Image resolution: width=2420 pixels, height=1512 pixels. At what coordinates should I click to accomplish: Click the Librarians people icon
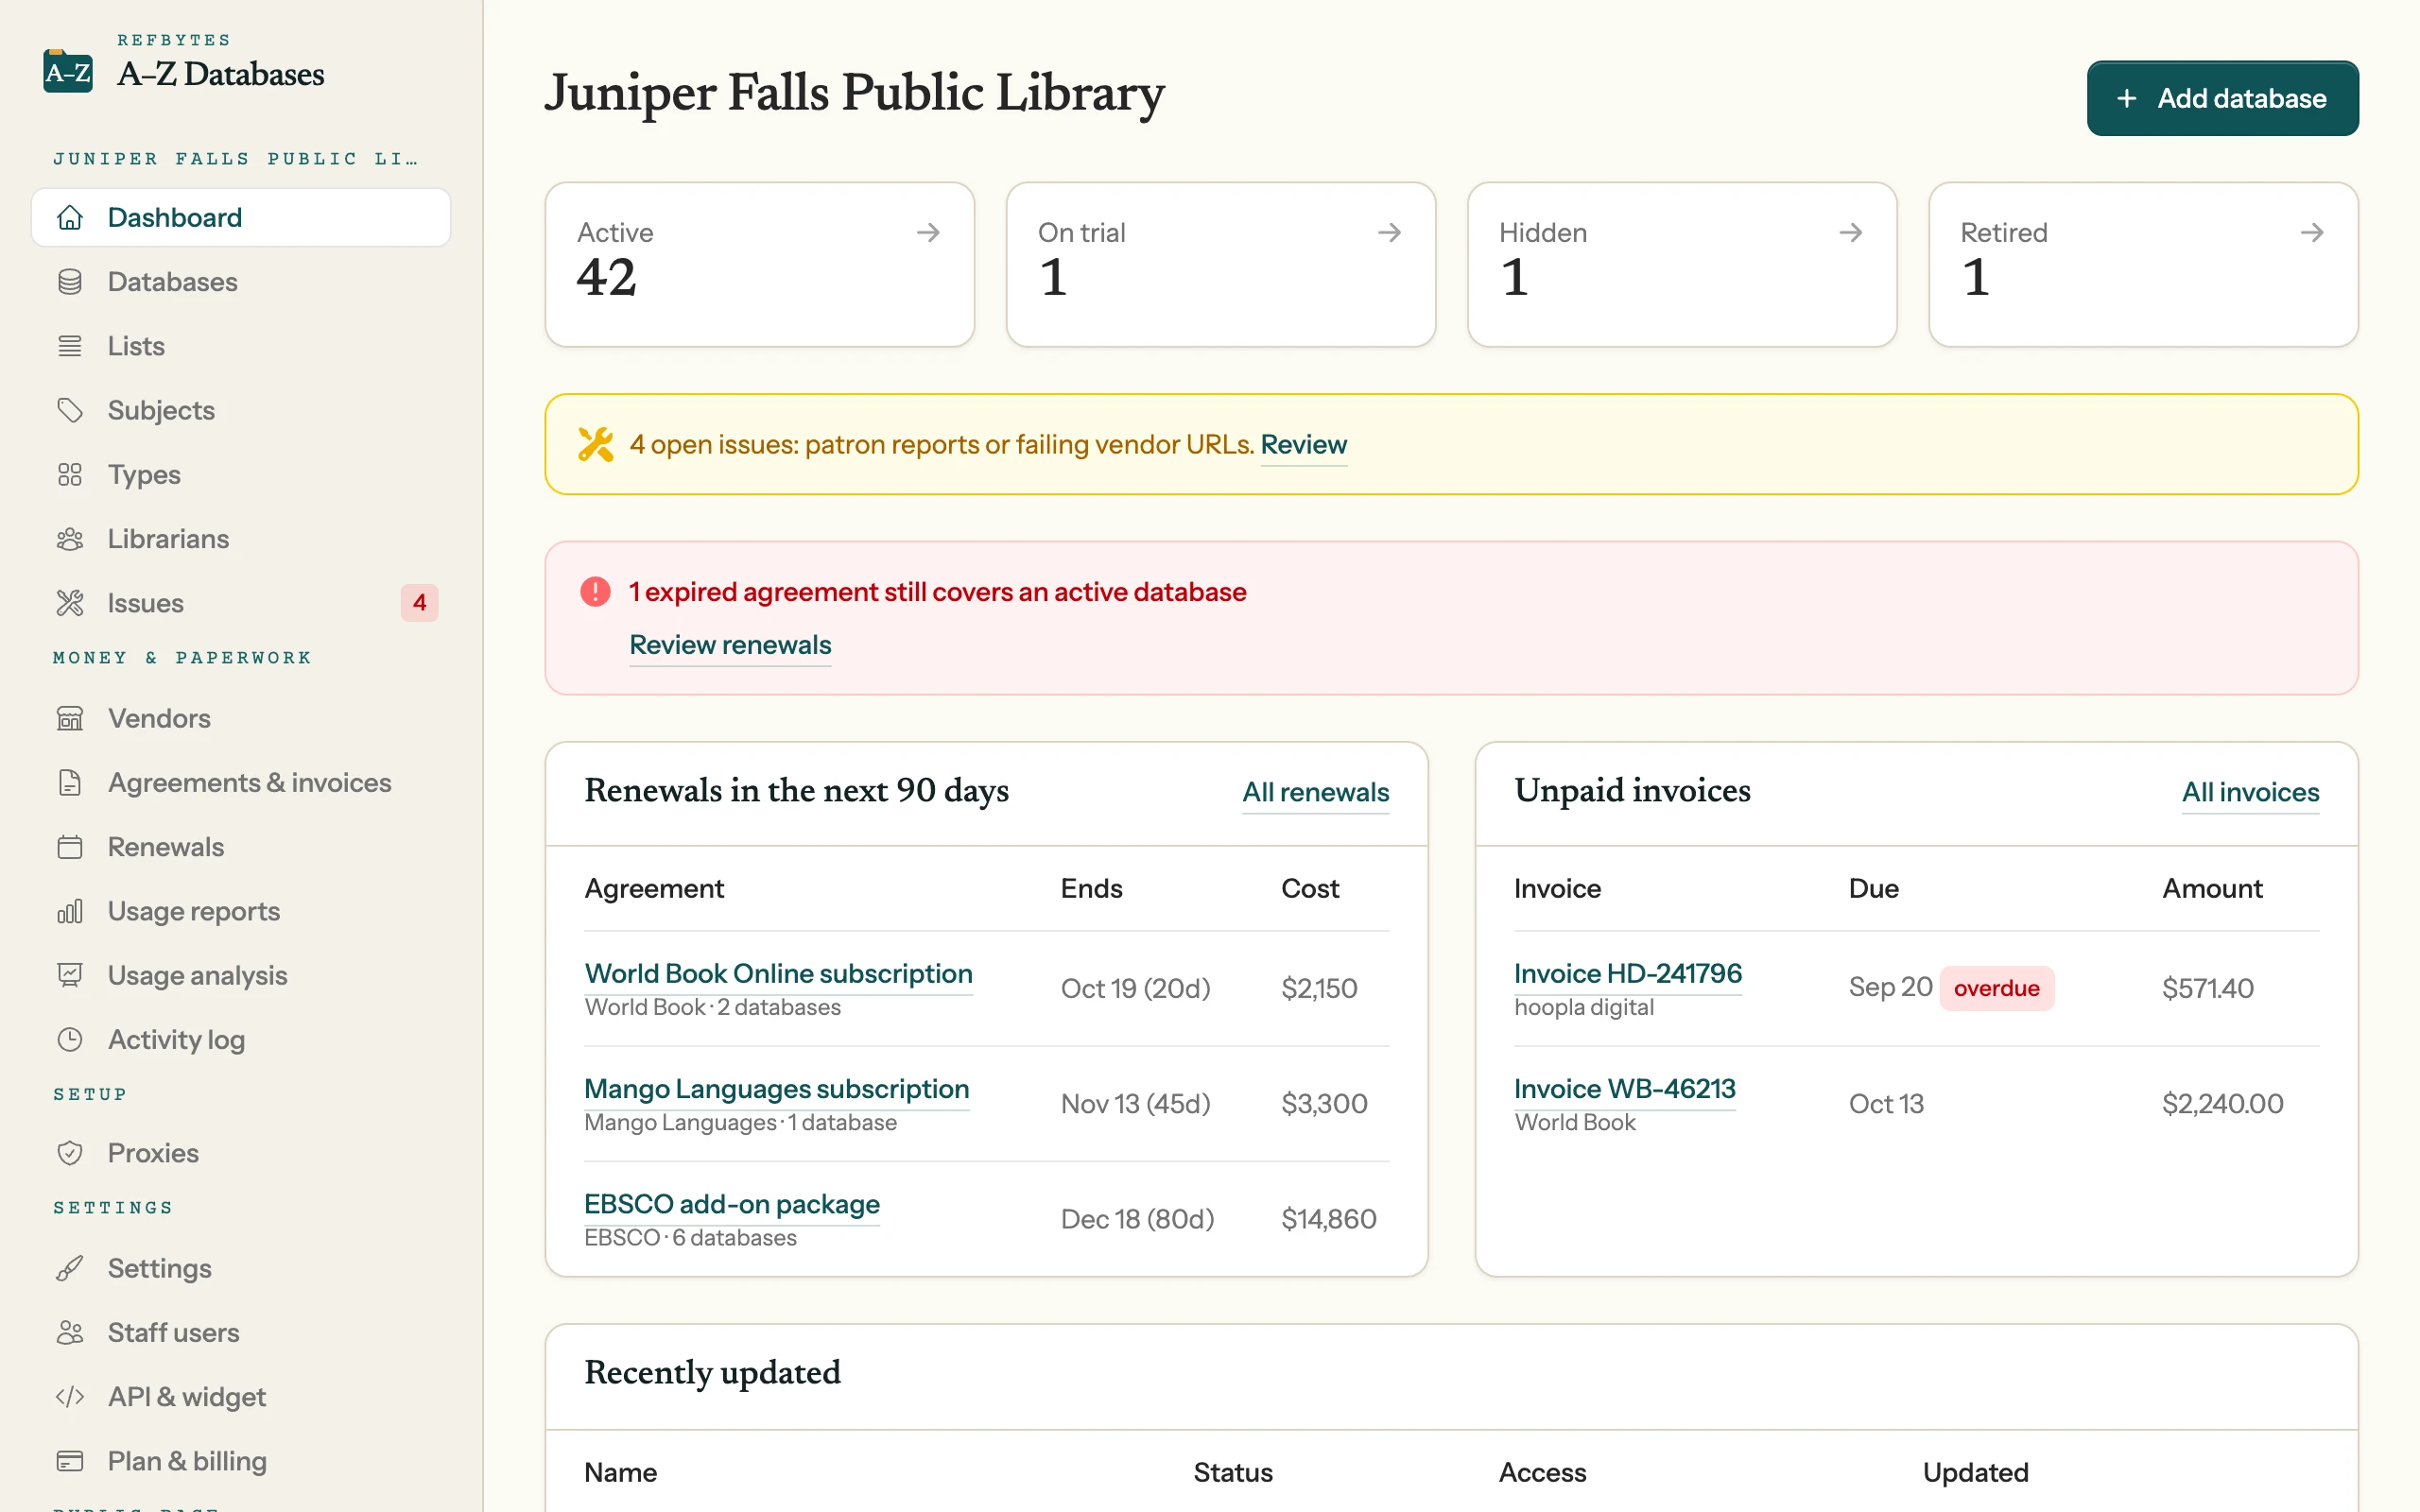(70, 539)
